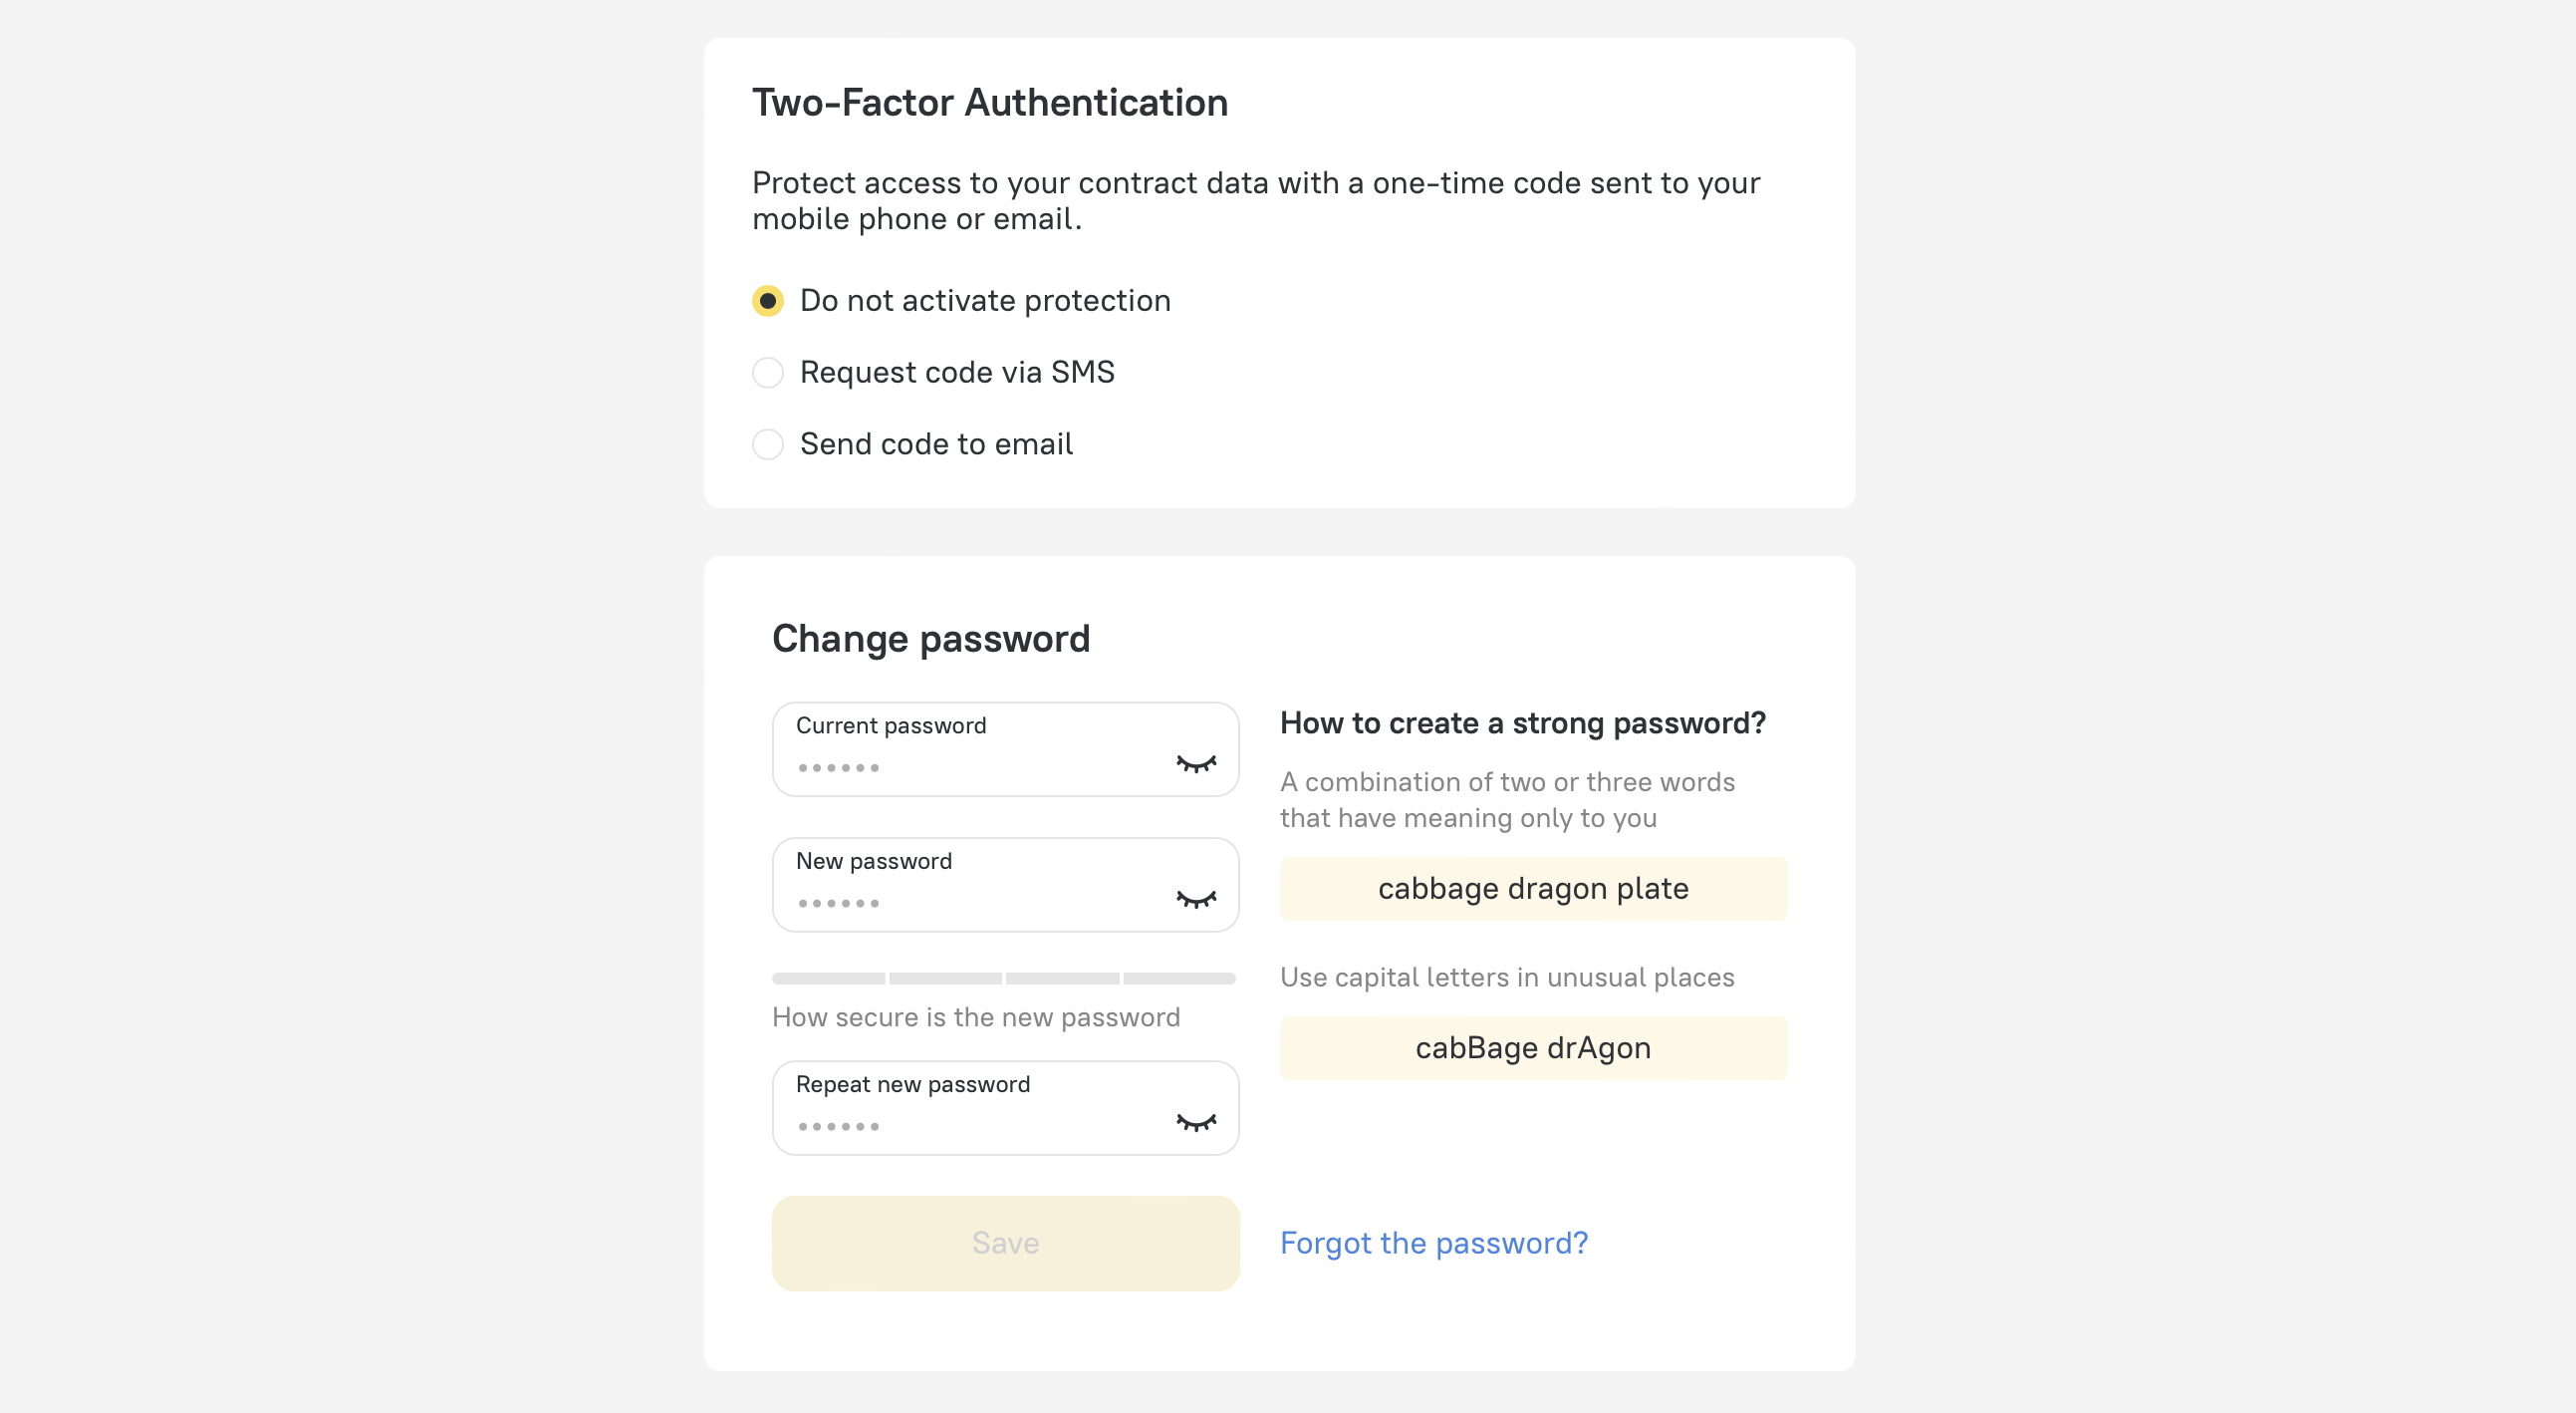Click the "cabBage drAgon" example box
2576x1413 pixels.
[1533, 1048]
